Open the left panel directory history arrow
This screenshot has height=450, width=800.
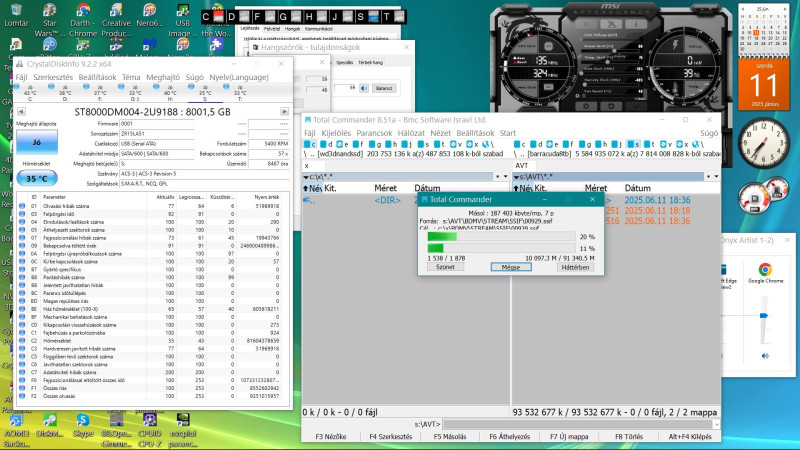[x=506, y=177]
